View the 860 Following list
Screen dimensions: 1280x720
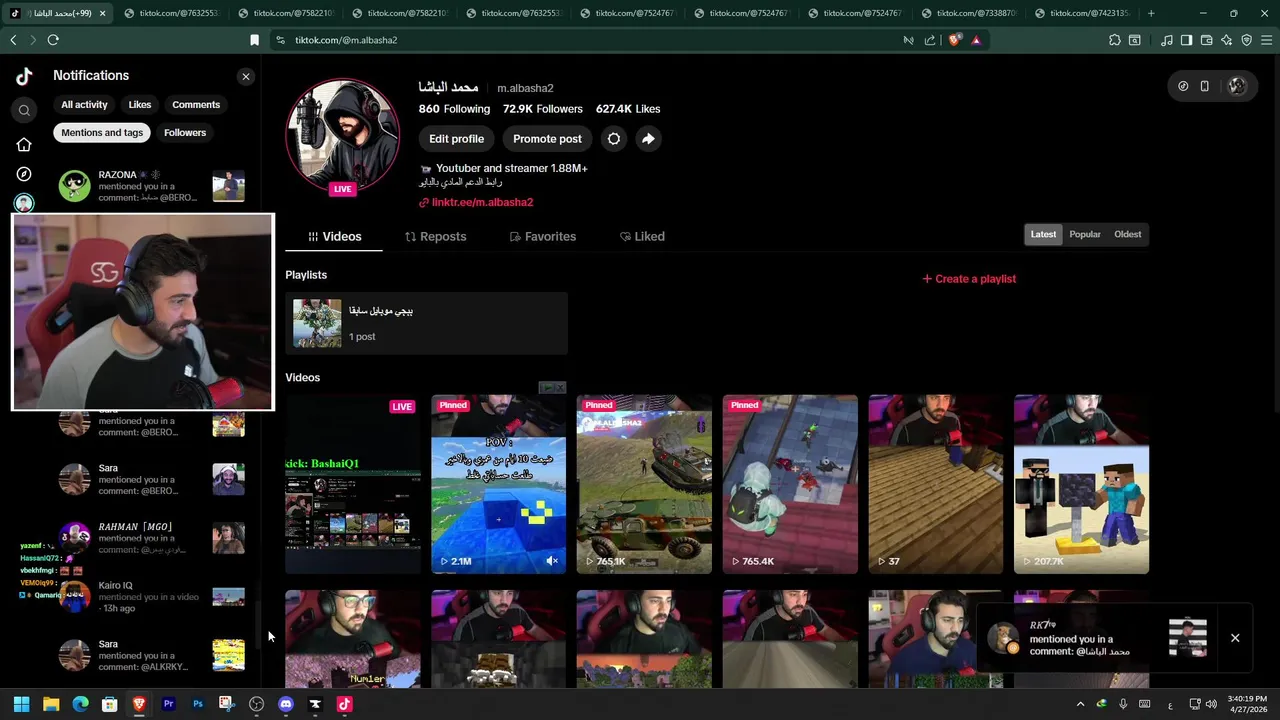pos(454,109)
